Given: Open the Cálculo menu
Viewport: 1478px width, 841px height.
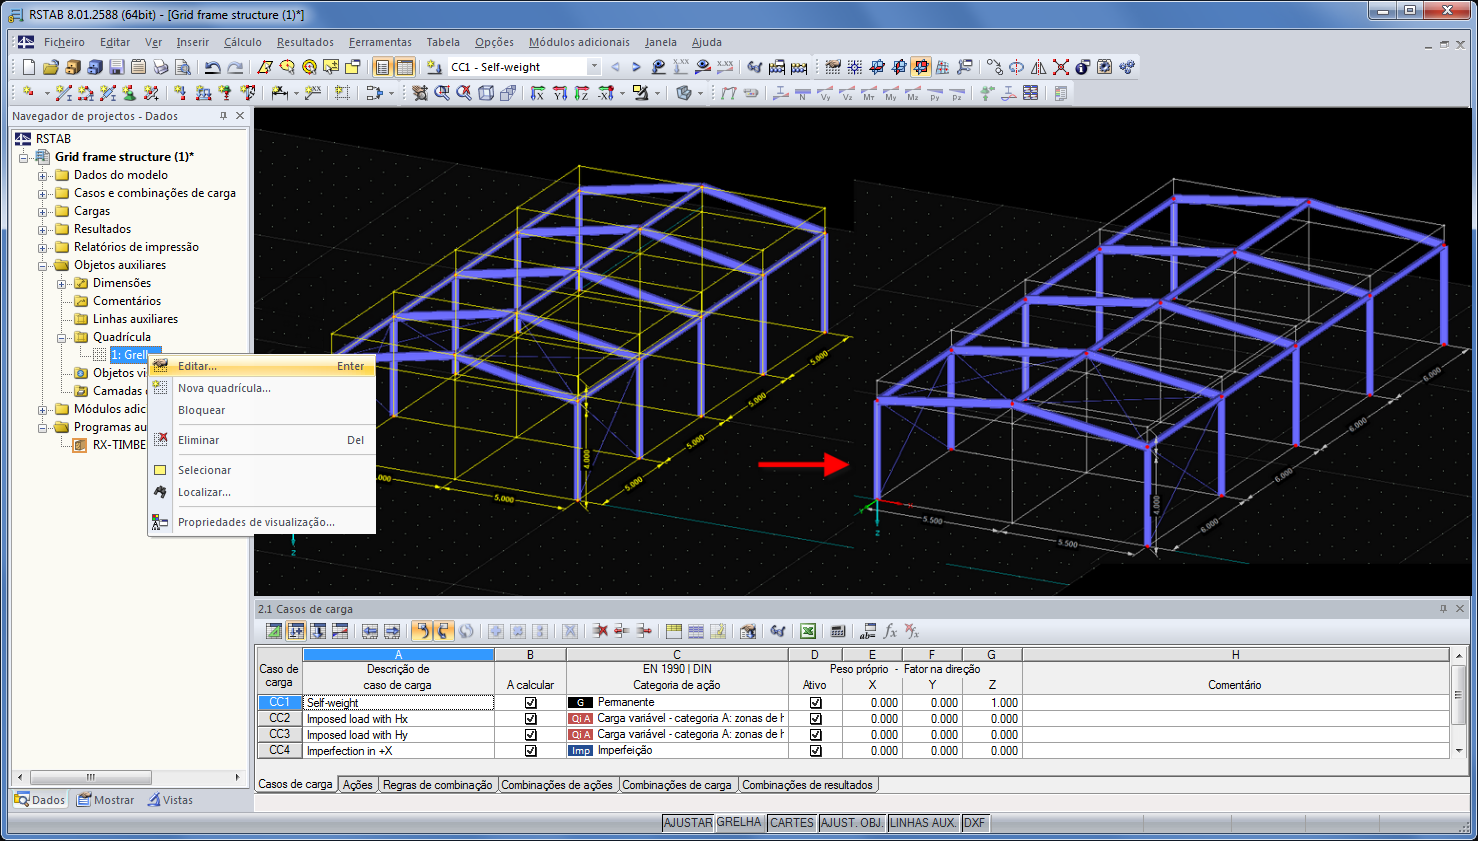Looking at the screenshot, I should tap(242, 42).
